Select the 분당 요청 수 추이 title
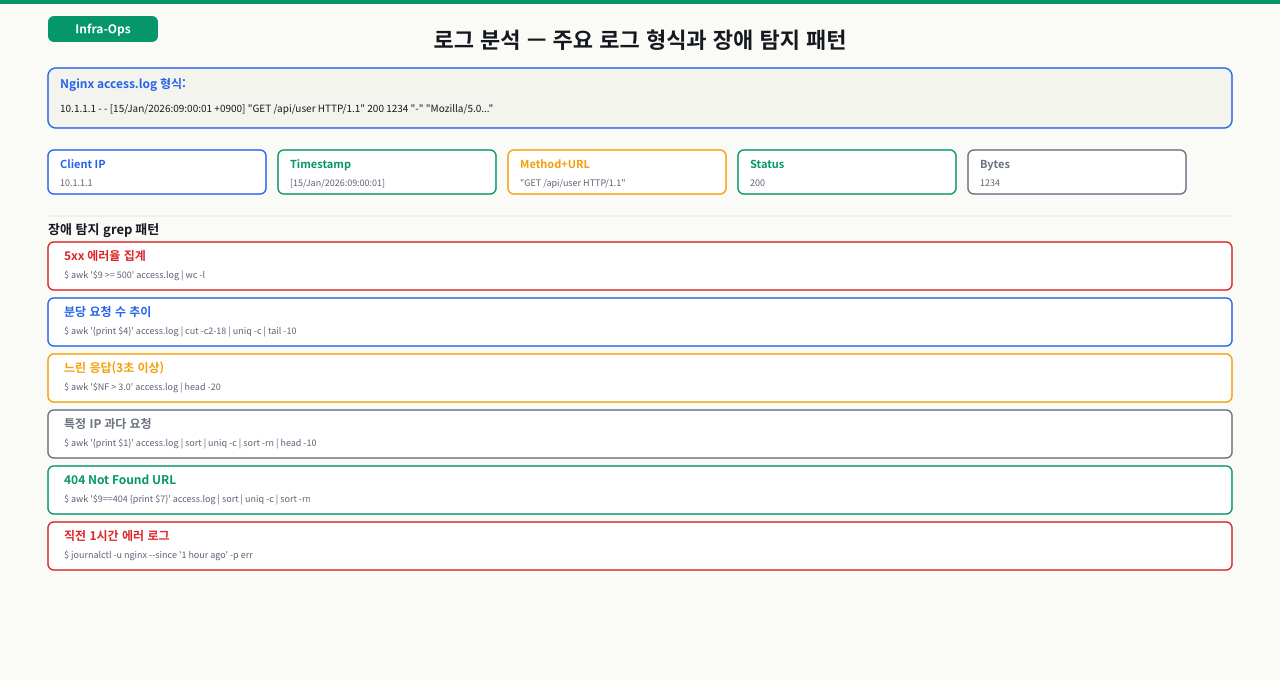This screenshot has height=680, width=1280. pyautogui.click(x=108, y=312)
